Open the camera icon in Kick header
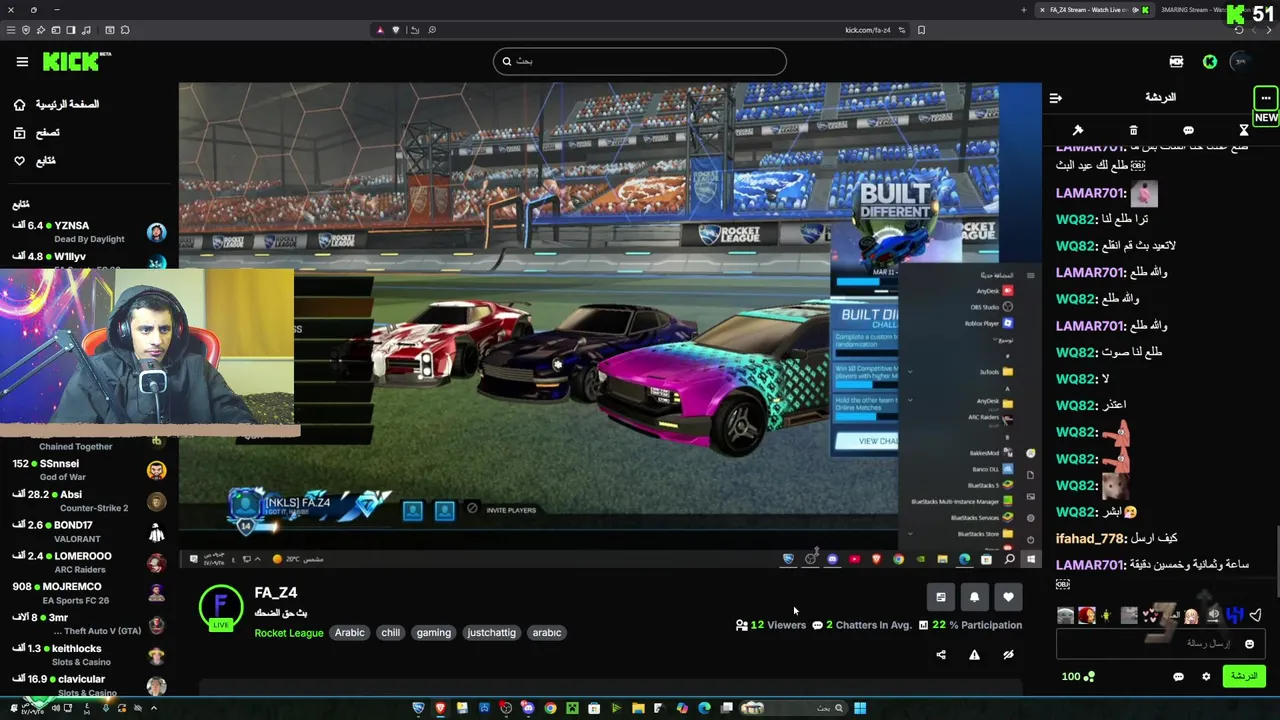The width and height of the screenshot is (1280, 720). click(1176, 62)
